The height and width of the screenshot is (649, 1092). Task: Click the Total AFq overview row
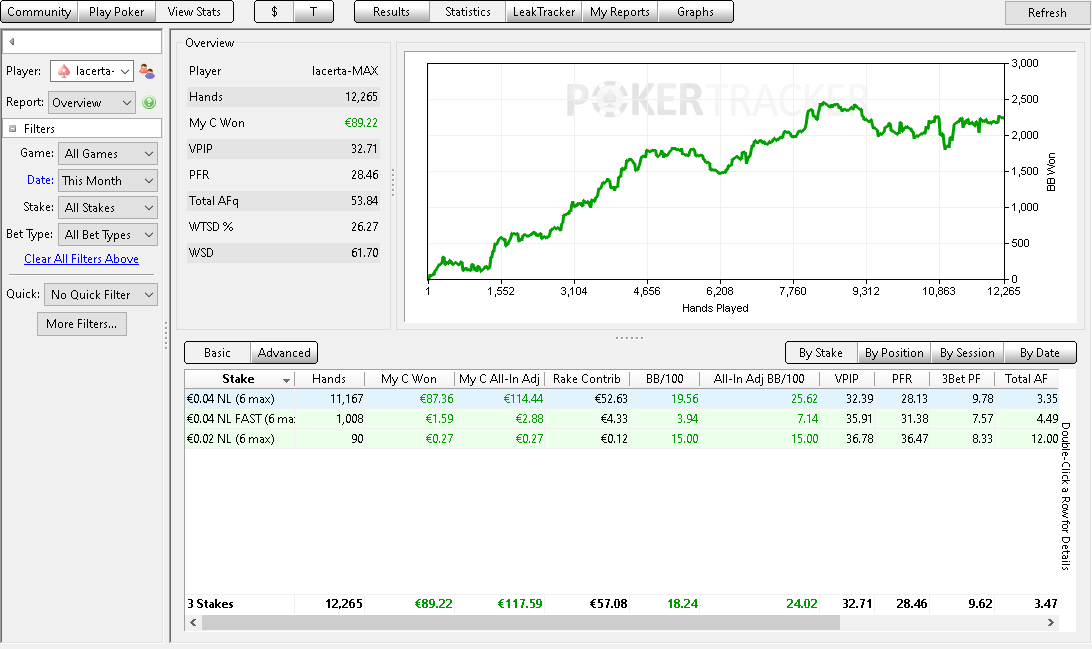(x=283, y=201)
